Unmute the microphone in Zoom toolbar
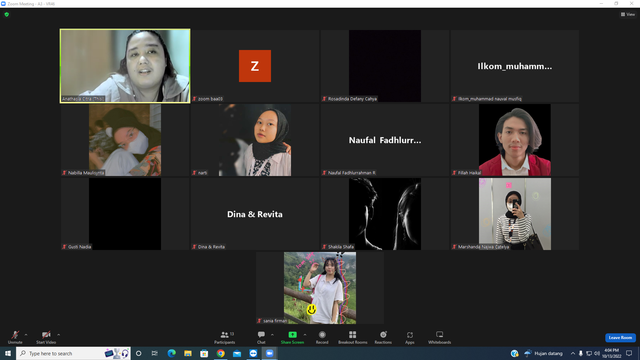Image resolution: width=640 pixels, height=360 pixels. [x=15, y=337]
